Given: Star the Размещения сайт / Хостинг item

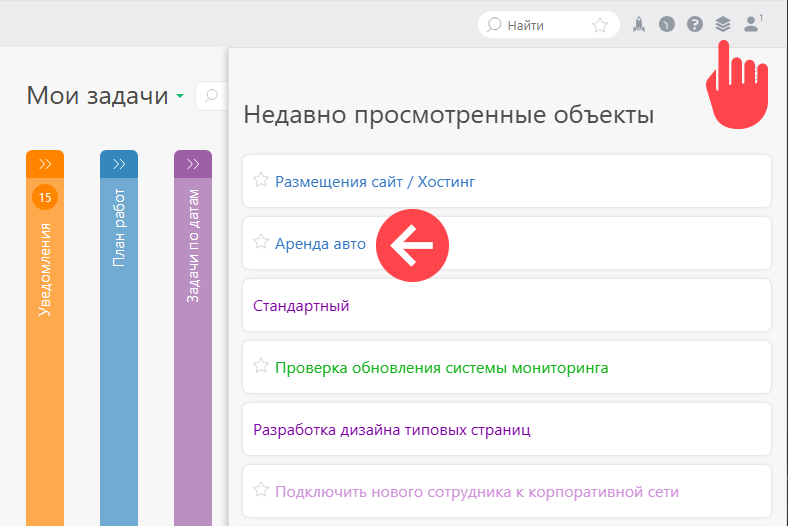Looking at the screenshot, I should pyautogui.click(x=261, y=179).
